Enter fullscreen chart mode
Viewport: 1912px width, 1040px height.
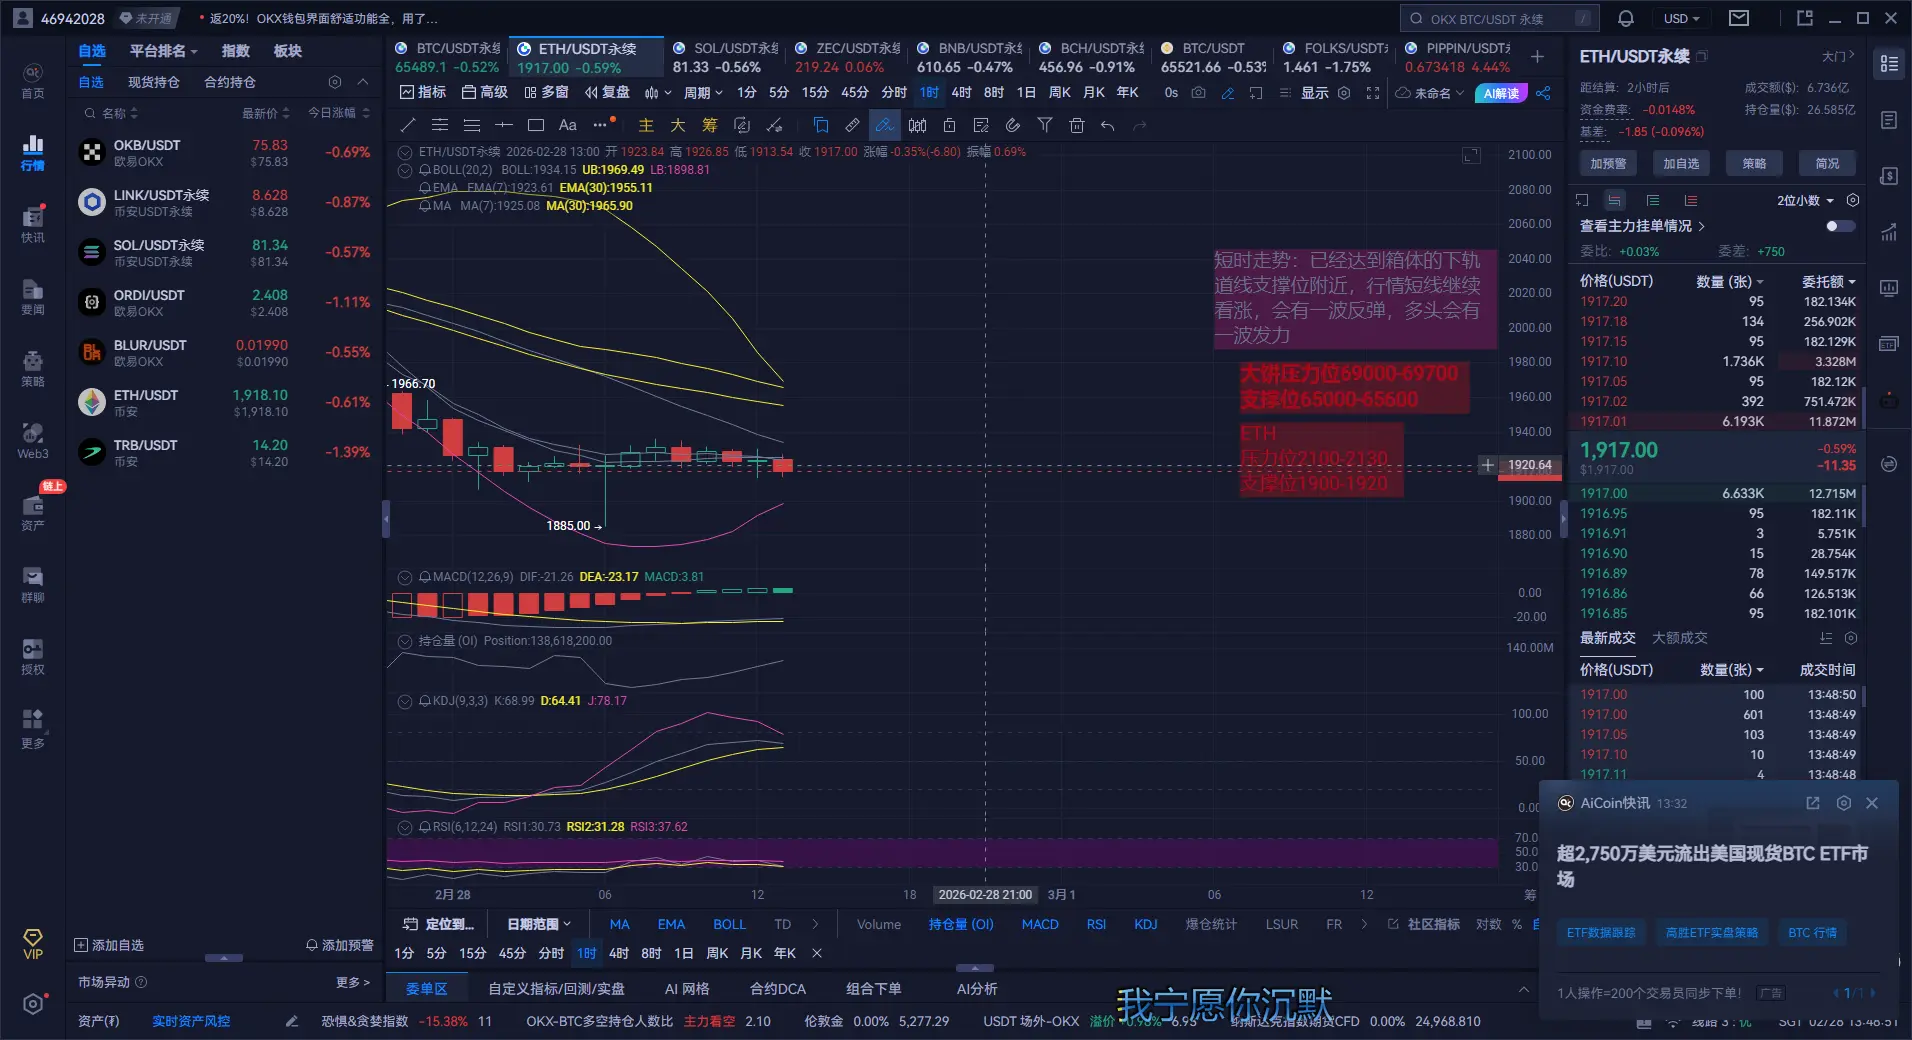1373,93
